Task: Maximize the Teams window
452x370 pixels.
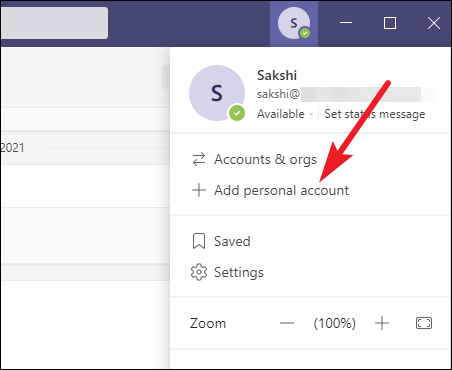Action: [390, 23]
